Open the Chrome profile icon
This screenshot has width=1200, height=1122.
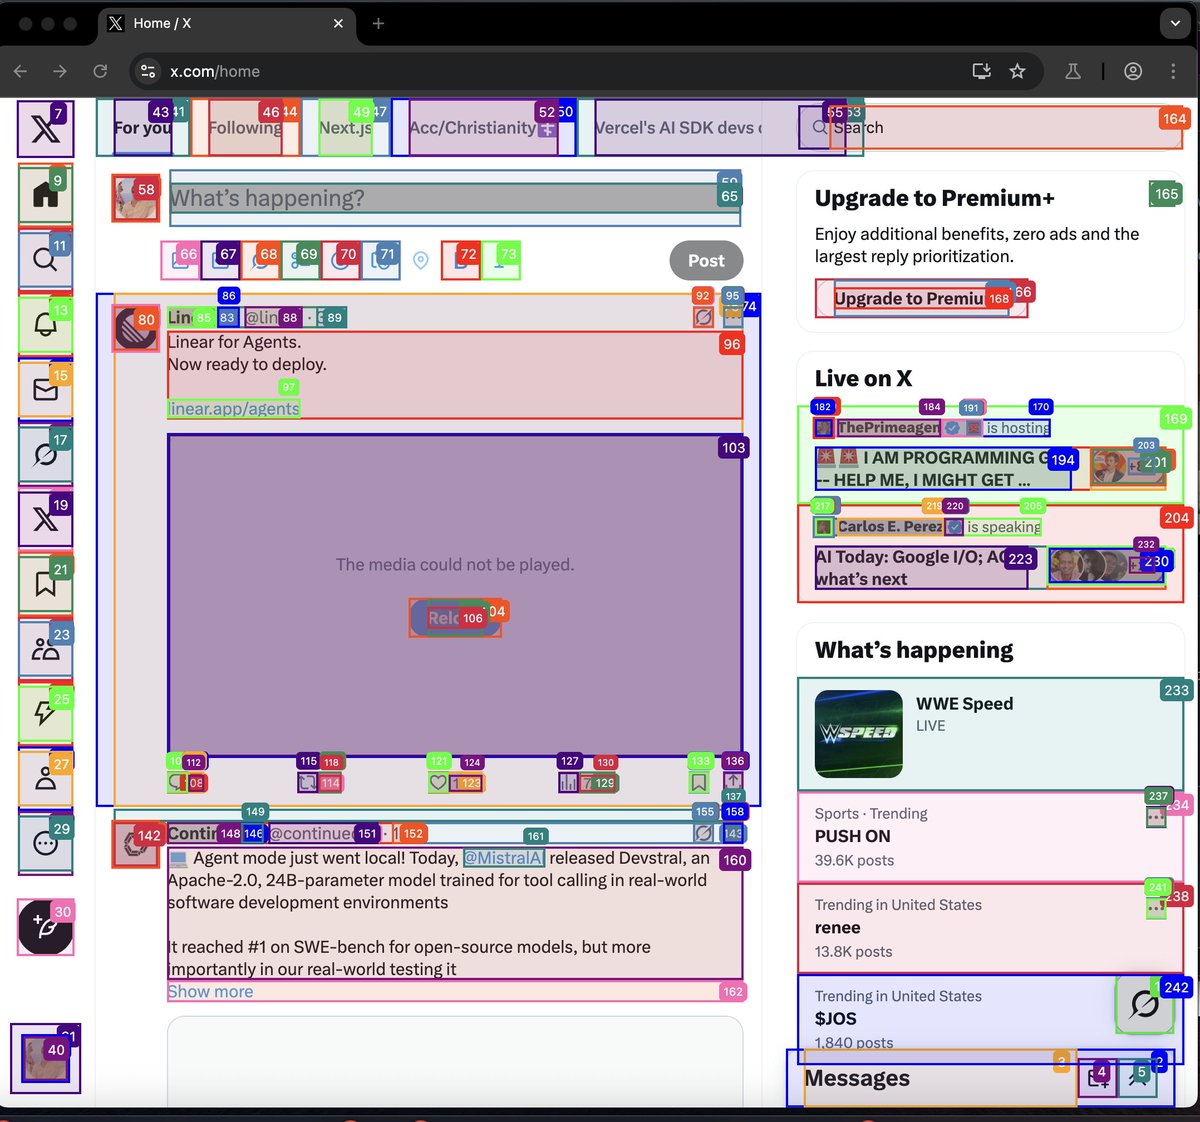tap(1133, 71)
